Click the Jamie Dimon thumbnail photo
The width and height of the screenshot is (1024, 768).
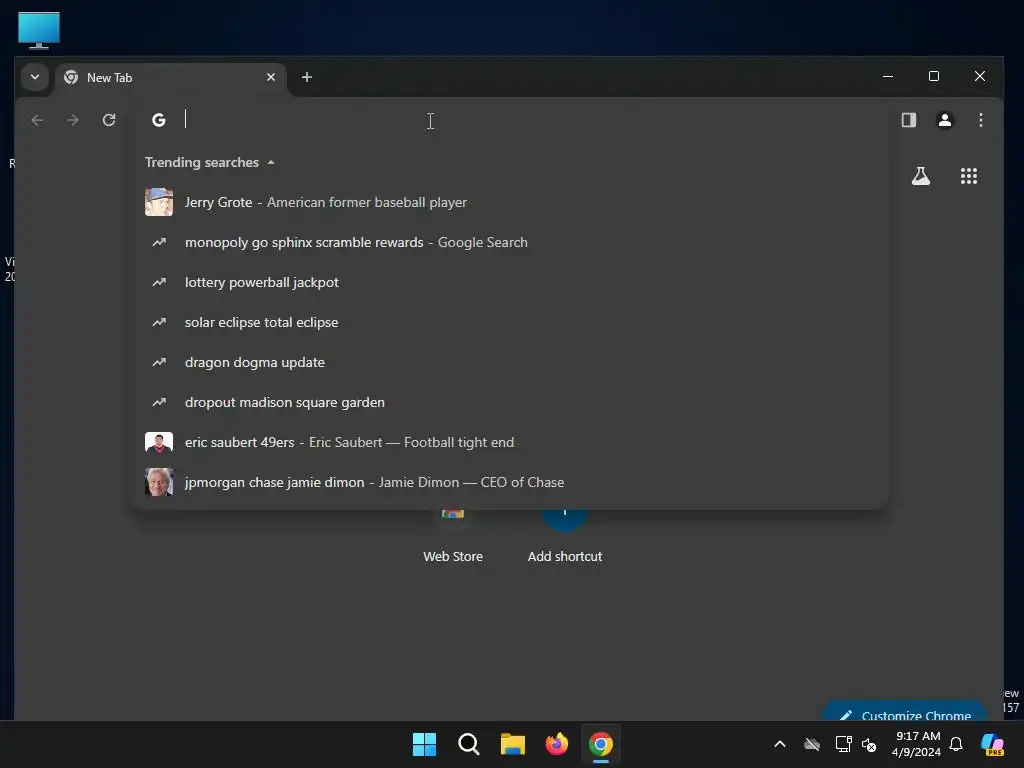pyautogui.click(x=159, y=482)
